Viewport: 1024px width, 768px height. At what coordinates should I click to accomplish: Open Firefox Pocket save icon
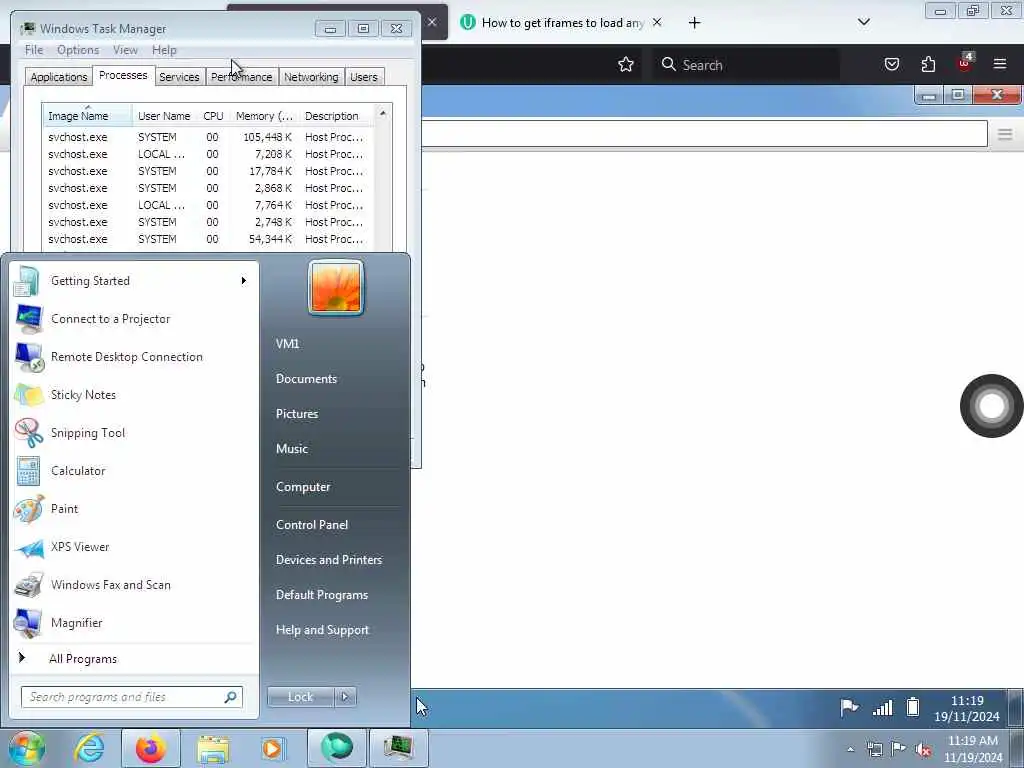891,64
